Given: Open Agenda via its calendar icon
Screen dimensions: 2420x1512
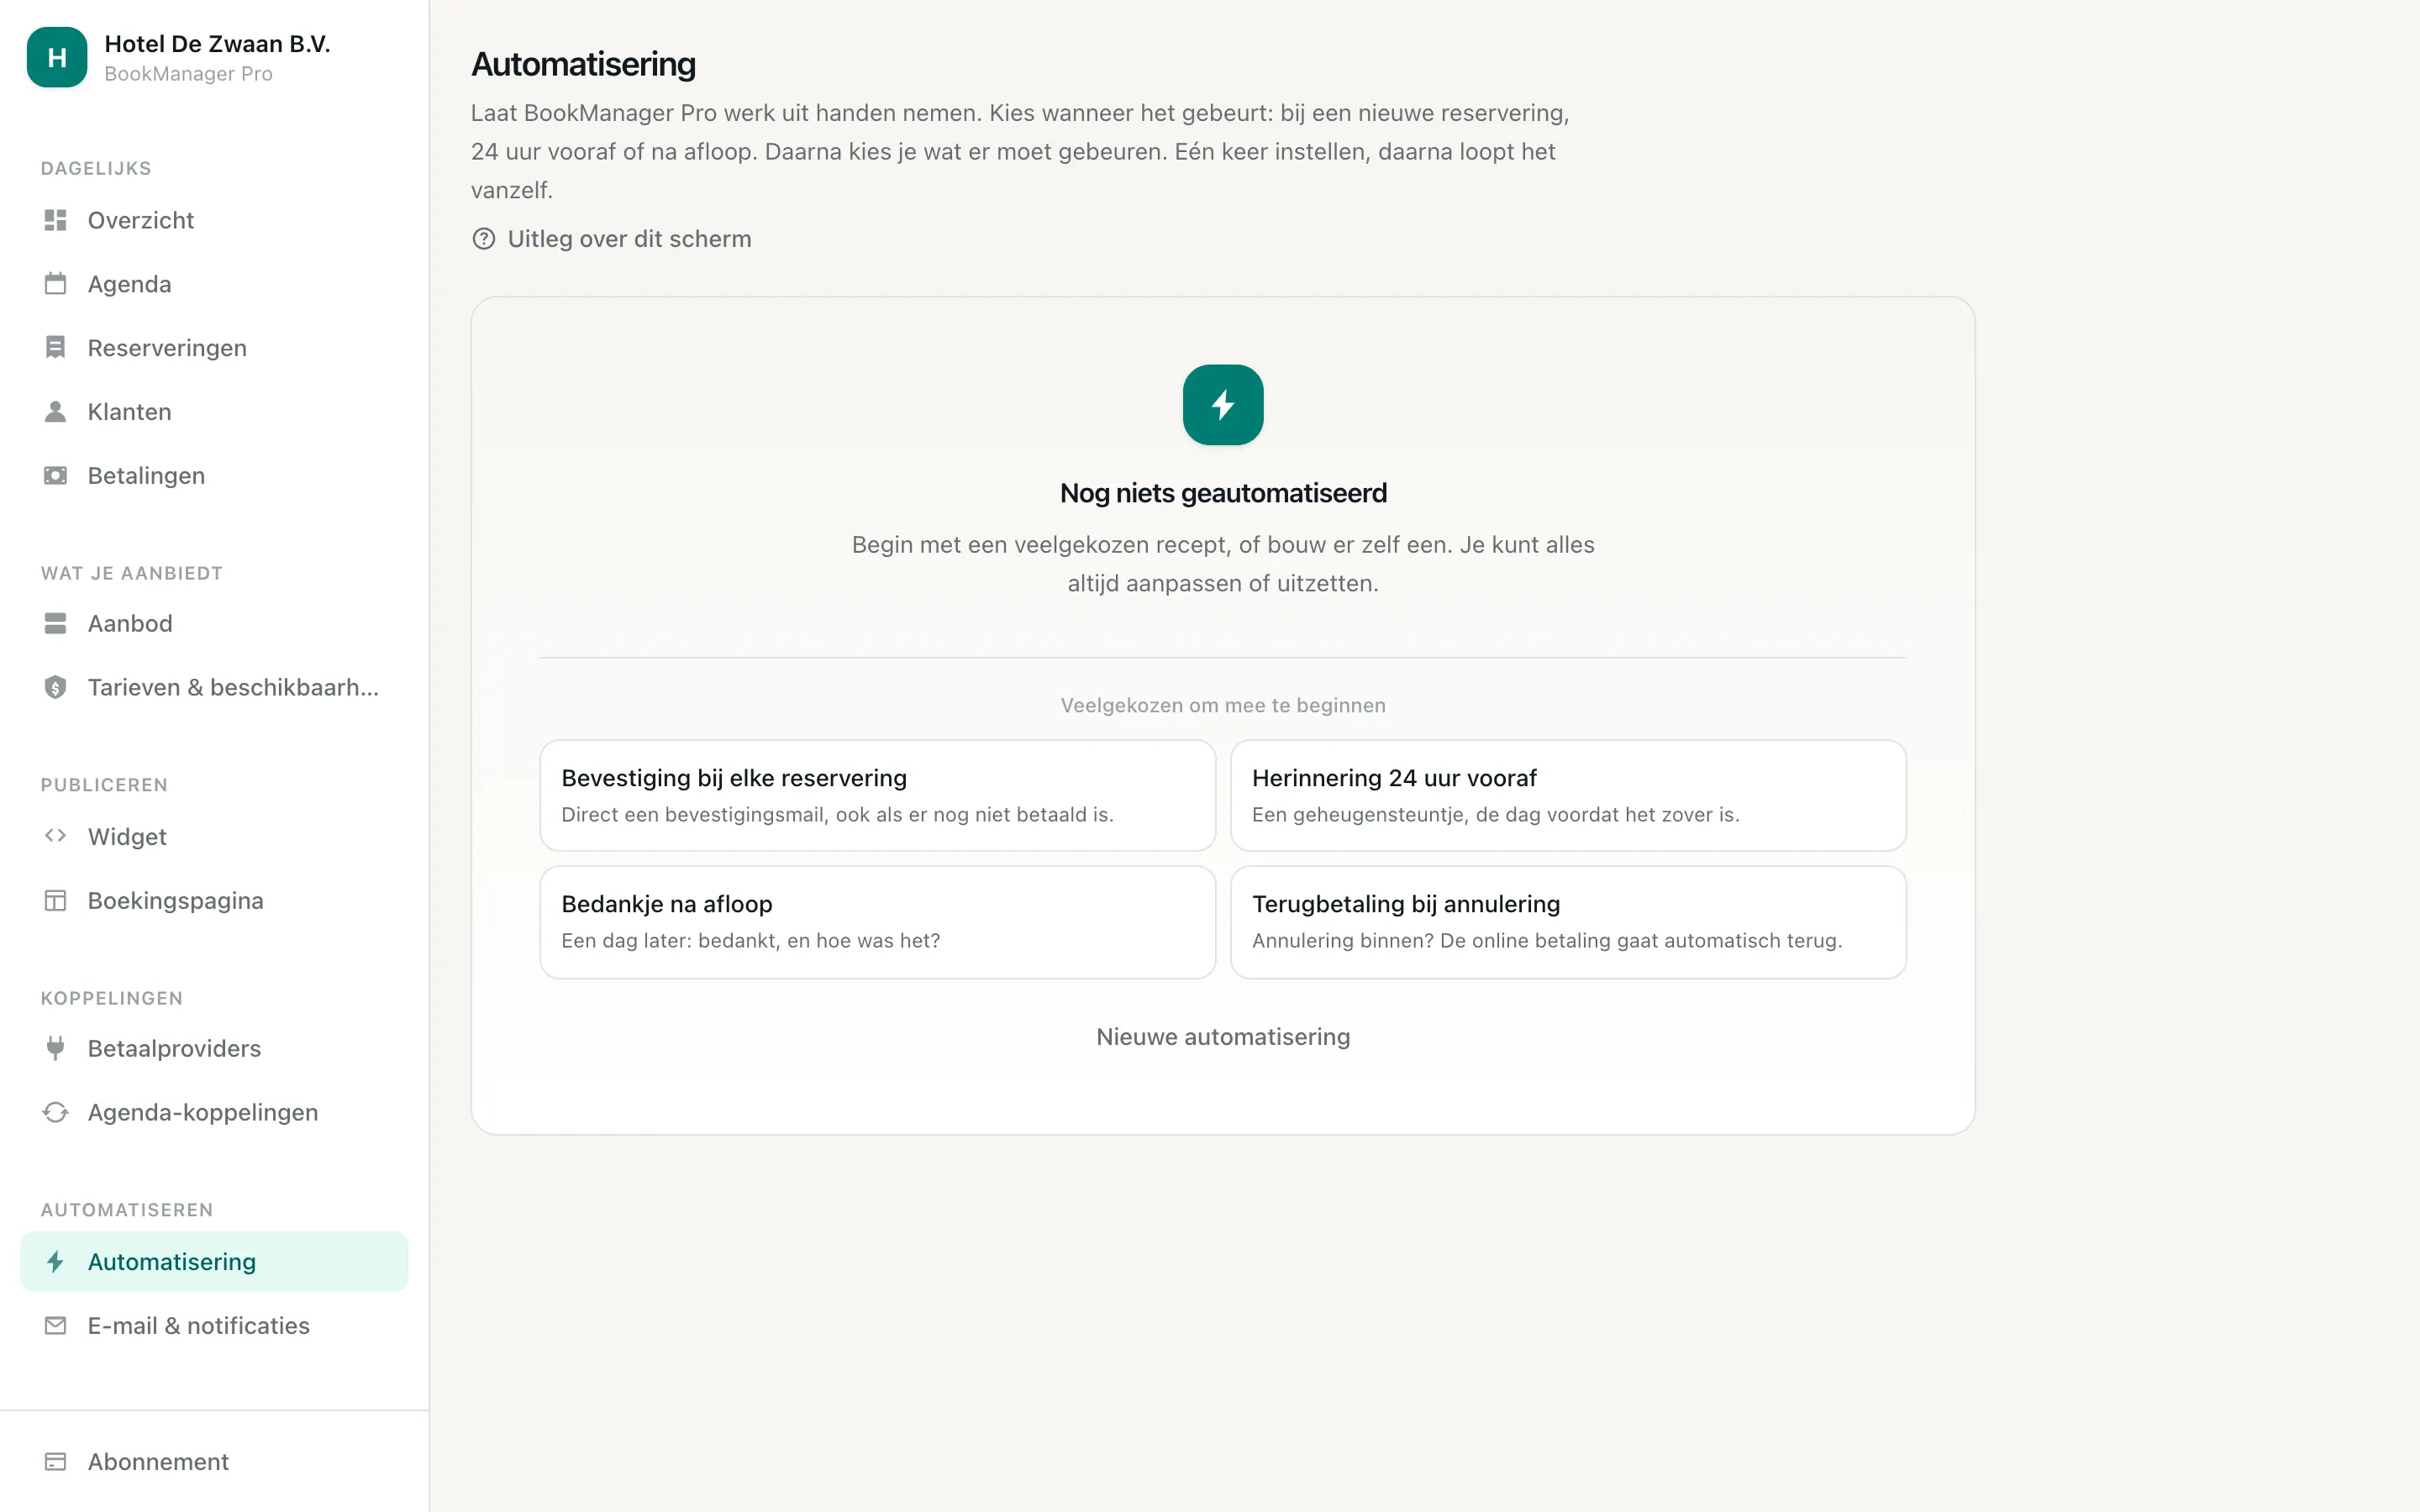Looking at the screenshot, I should [x=55, y=284].
